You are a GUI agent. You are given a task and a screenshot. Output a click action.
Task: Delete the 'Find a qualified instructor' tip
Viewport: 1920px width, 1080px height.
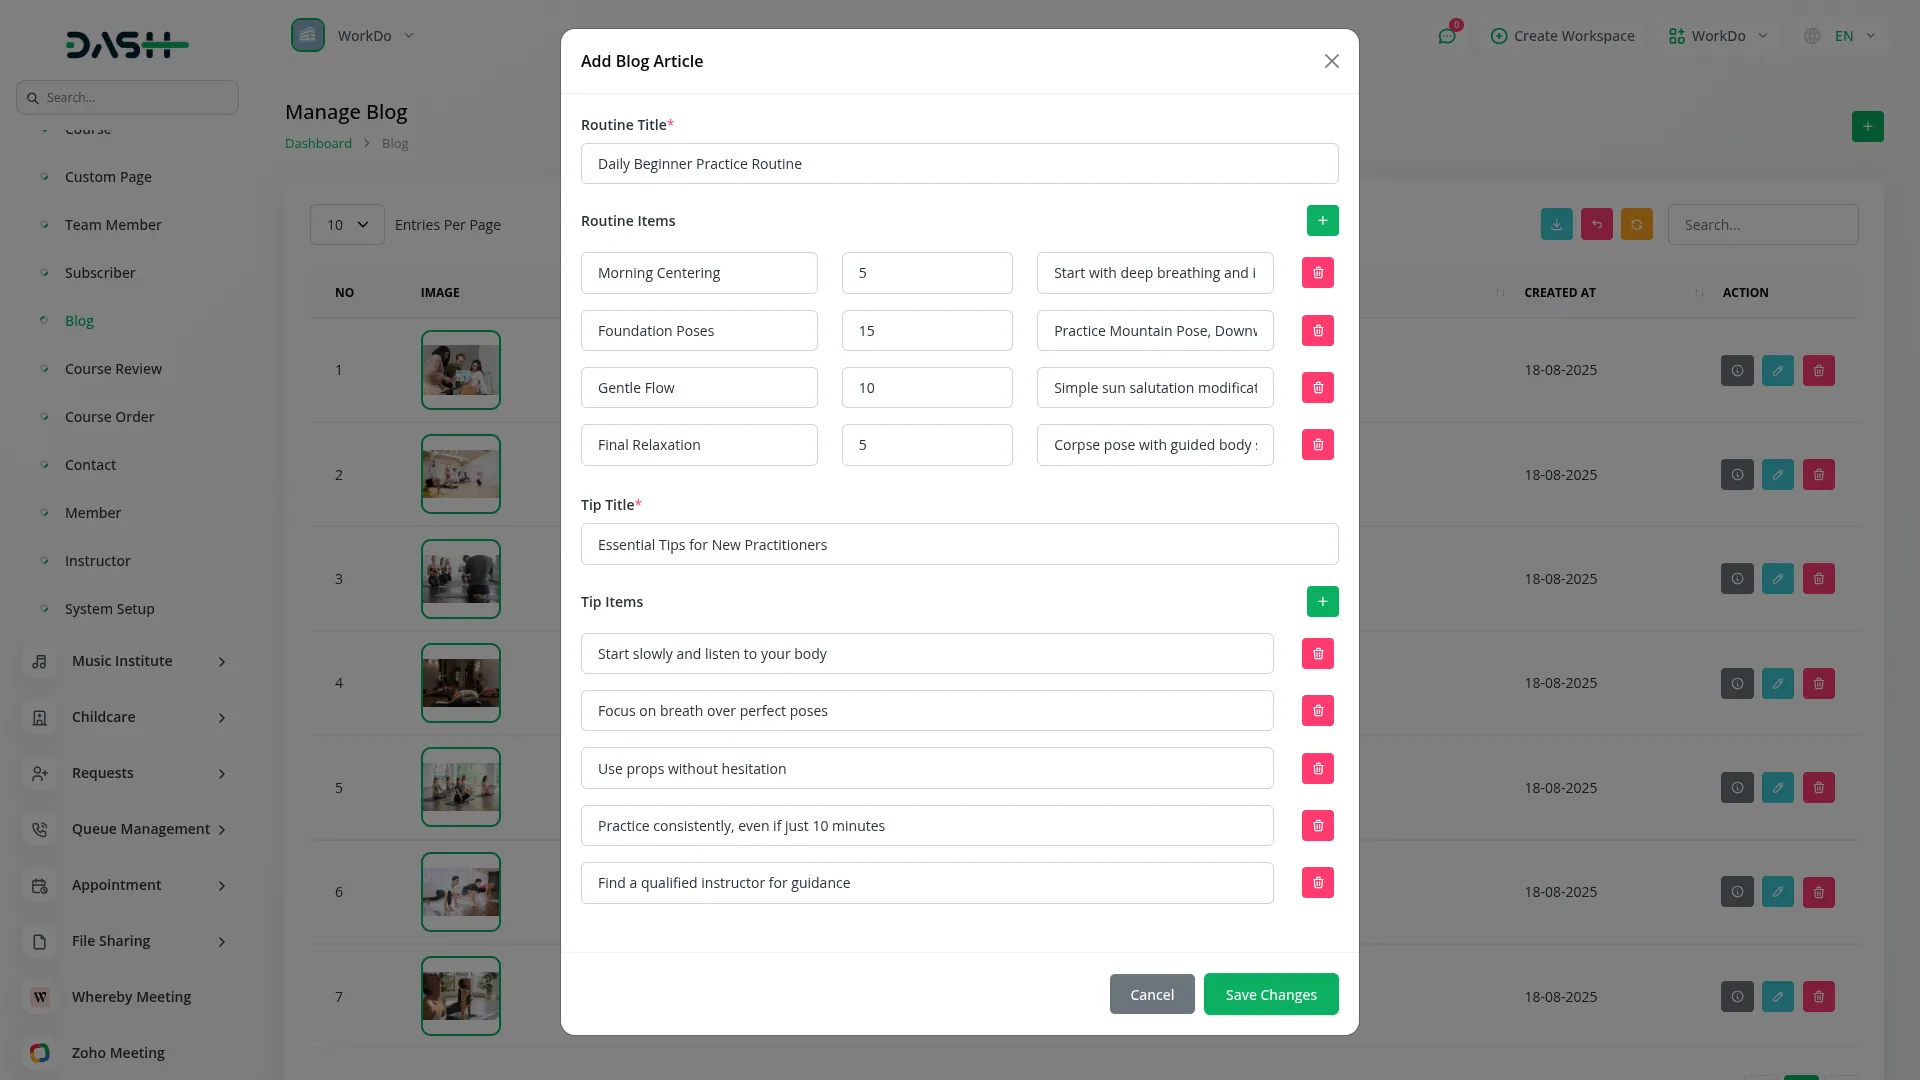[x=1317, y=883]
